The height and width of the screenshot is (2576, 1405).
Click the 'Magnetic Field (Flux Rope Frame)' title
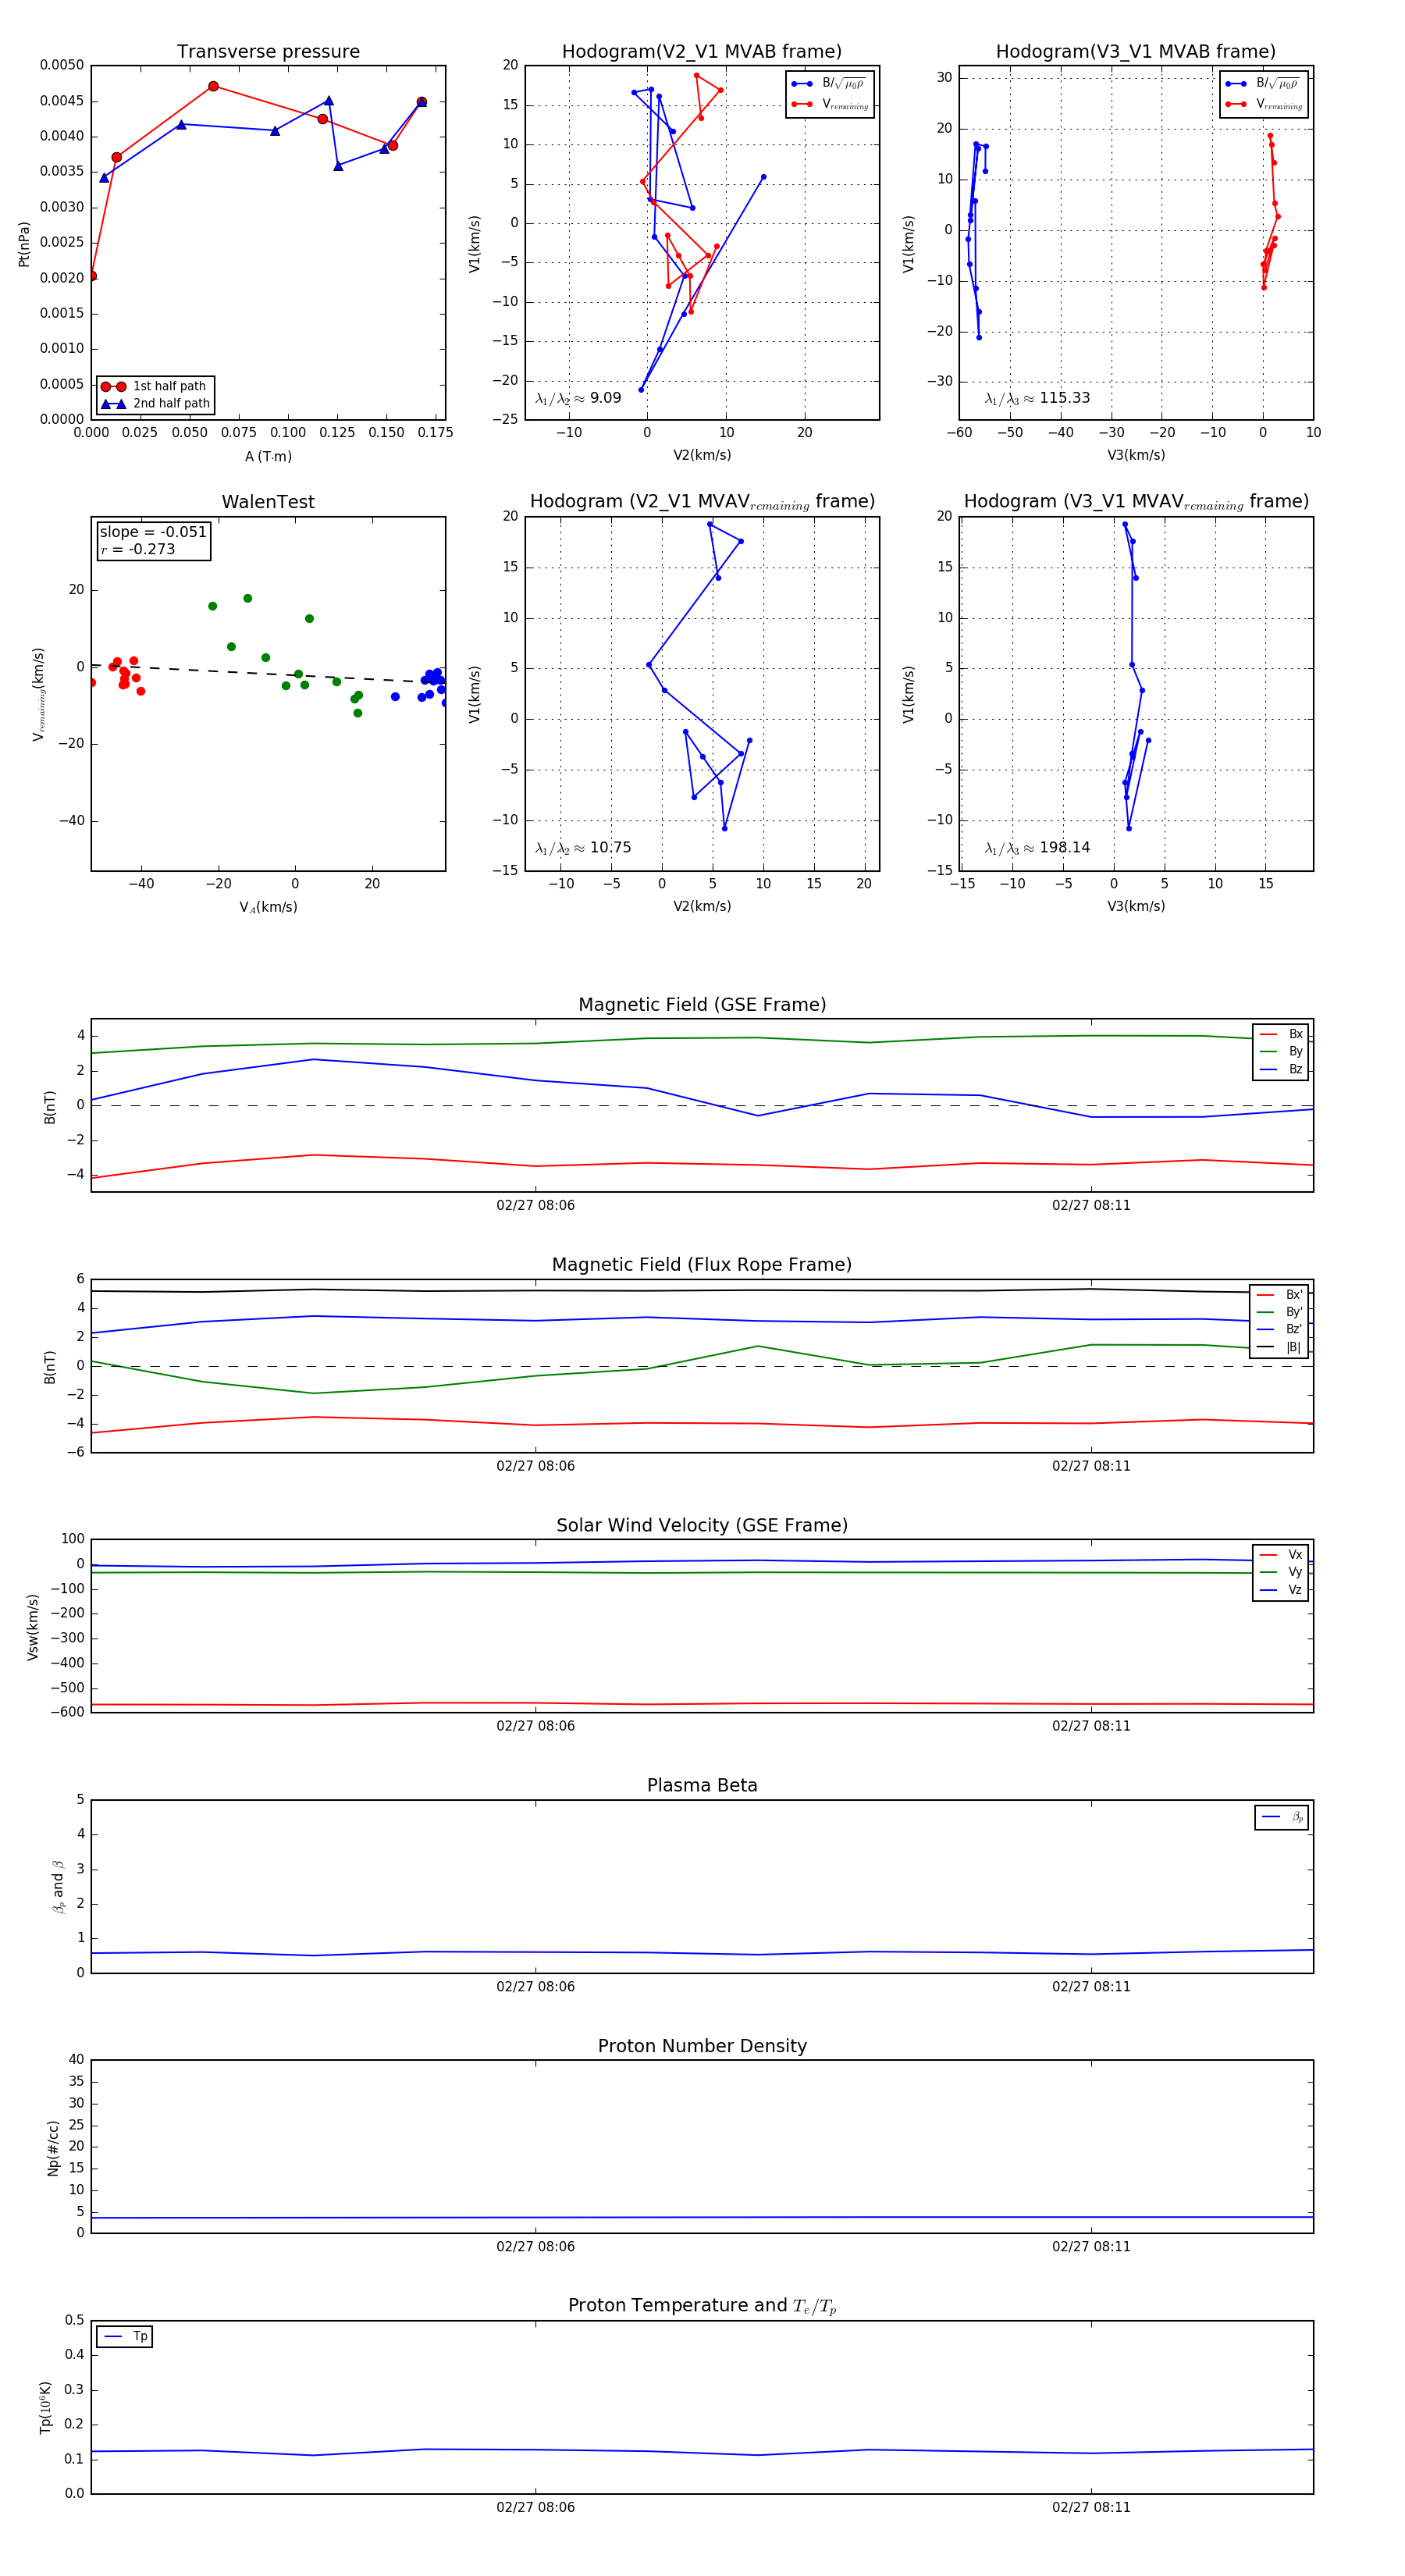(702, 1265)
